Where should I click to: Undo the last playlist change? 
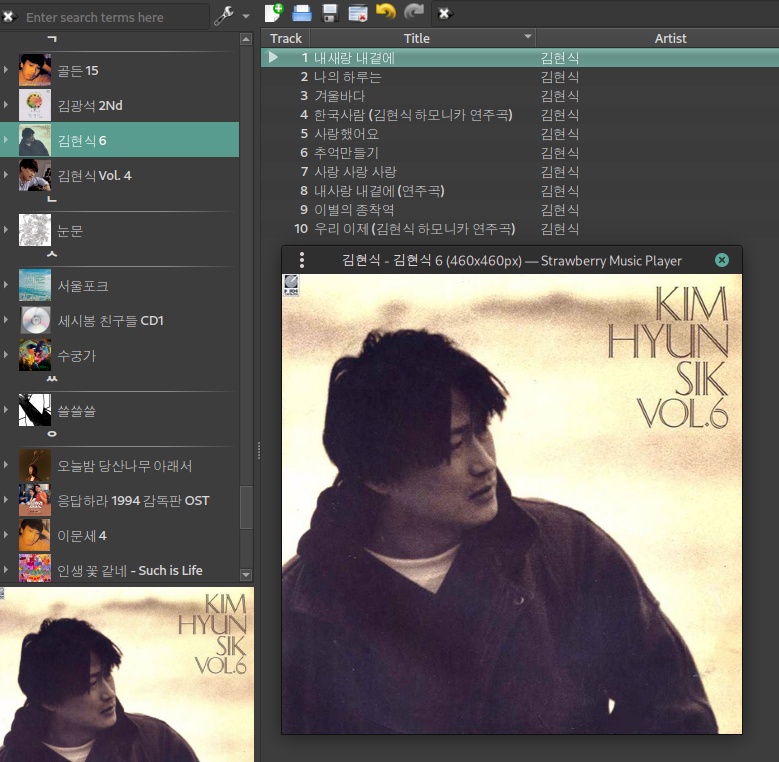(386, 12)
